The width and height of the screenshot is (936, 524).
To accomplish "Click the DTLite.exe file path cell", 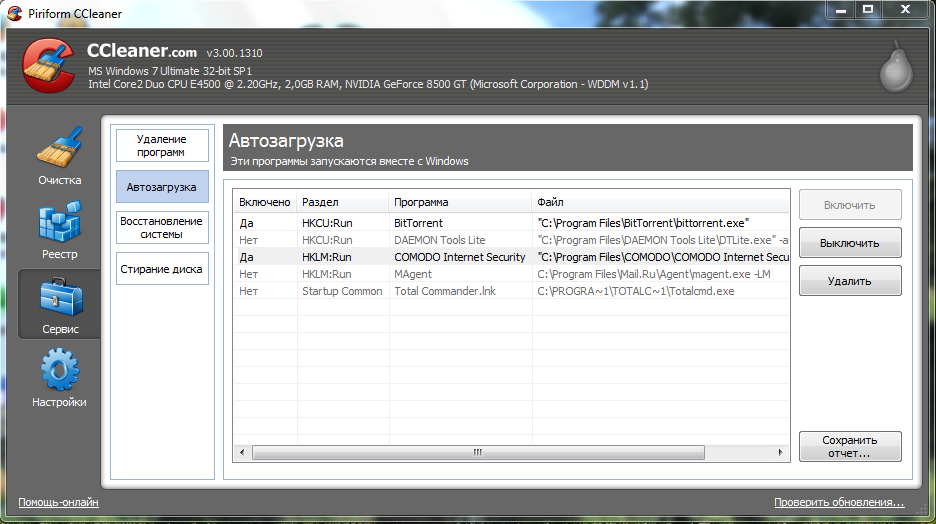I will point(663,240).
